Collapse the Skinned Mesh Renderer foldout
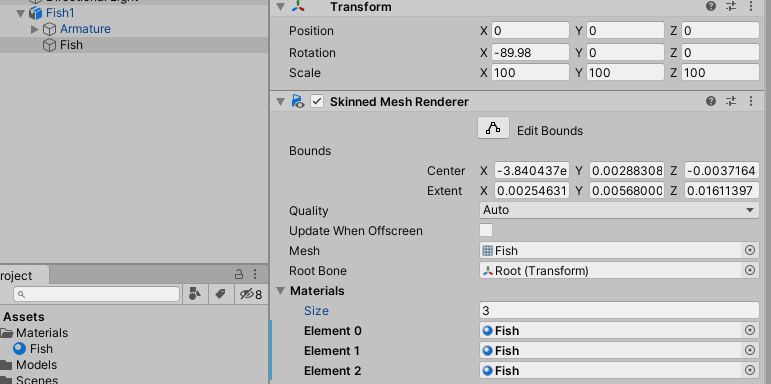771x384 pixels. (x=280, y=101)
